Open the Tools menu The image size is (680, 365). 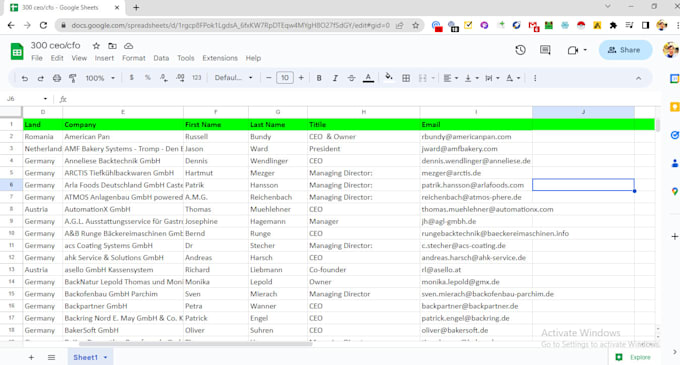[186, 58]
